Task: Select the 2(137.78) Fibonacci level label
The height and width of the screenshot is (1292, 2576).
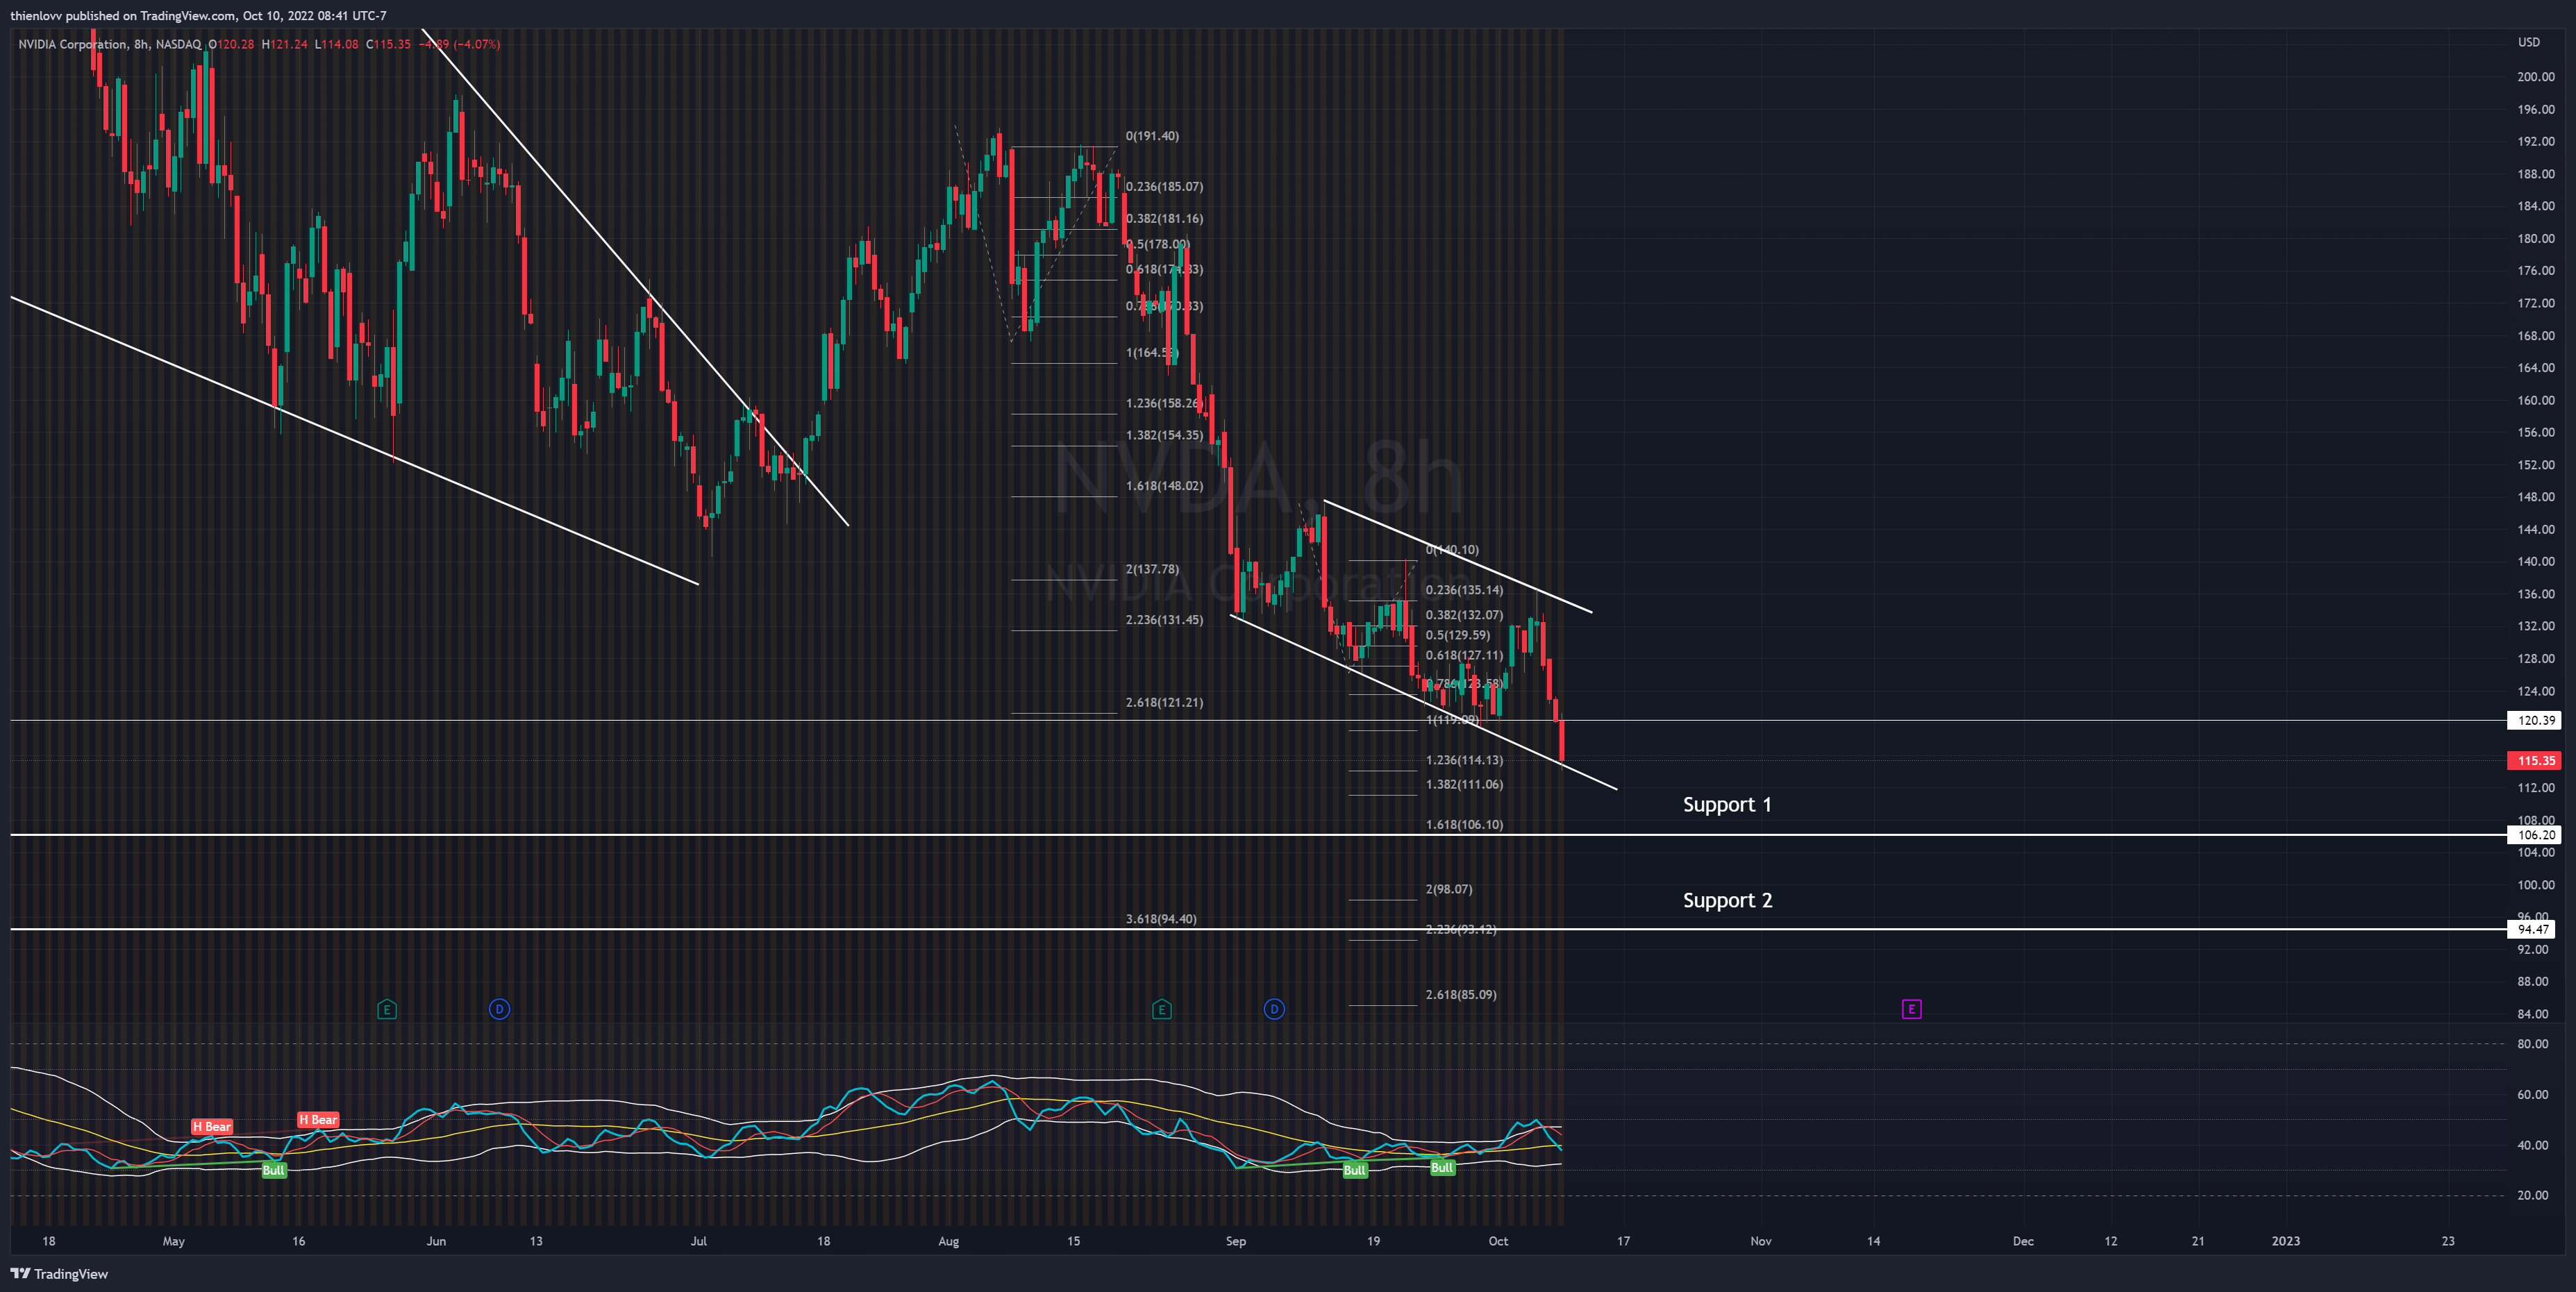Action: click(1152, 569)
